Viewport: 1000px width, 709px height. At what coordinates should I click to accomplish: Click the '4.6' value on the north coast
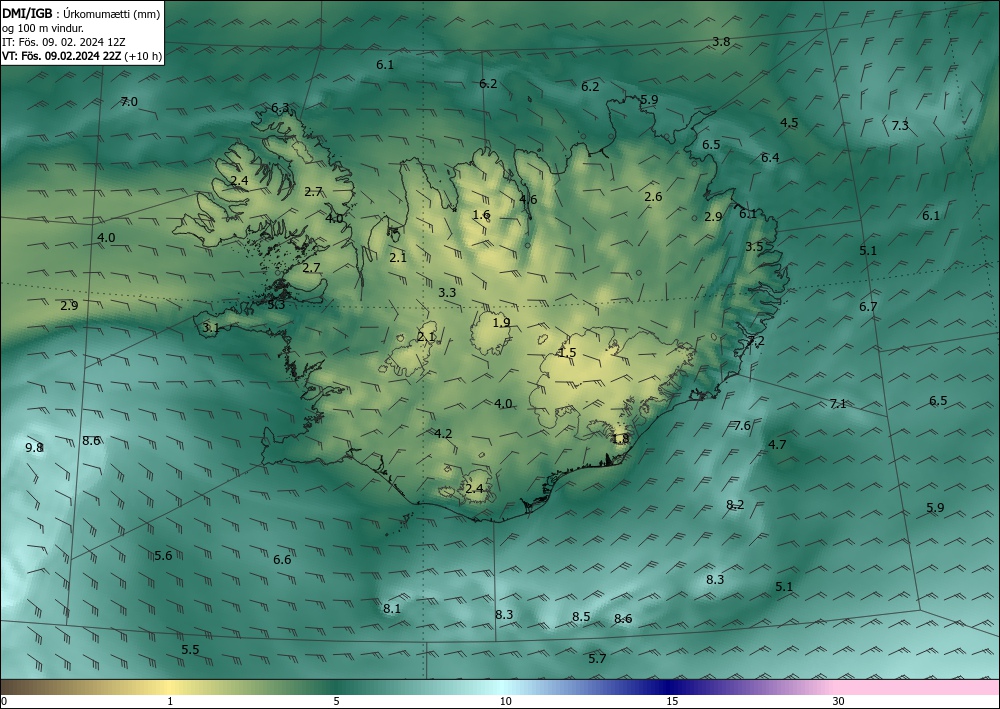pos(528,199)
